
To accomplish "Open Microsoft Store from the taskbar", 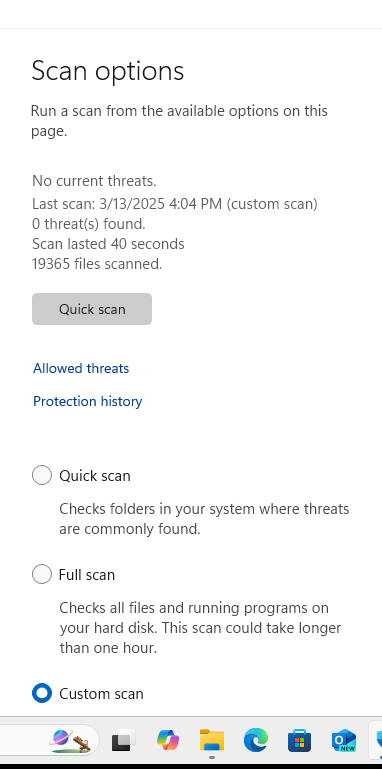I will click(300, 740).
